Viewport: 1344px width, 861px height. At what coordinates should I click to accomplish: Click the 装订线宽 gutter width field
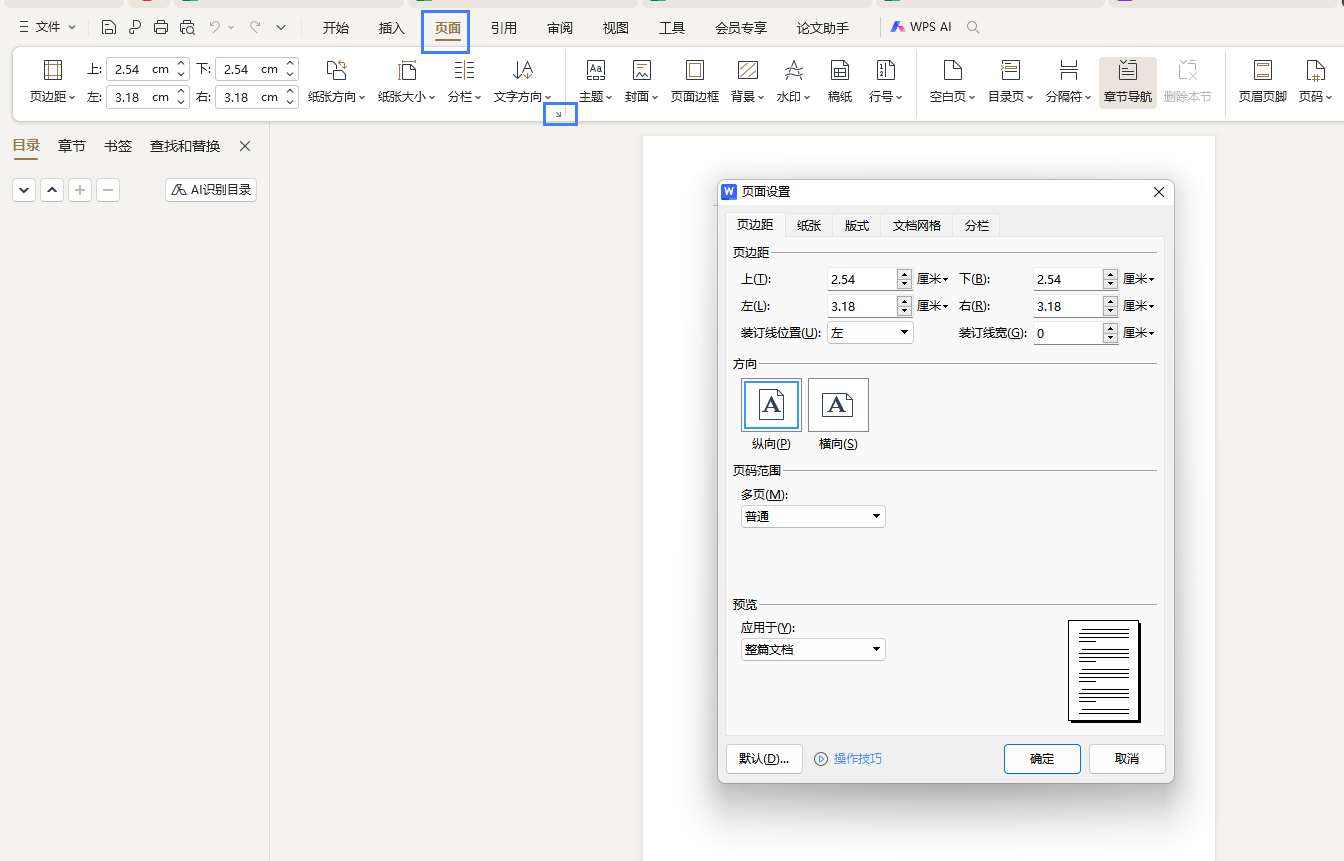[1068, 333]
